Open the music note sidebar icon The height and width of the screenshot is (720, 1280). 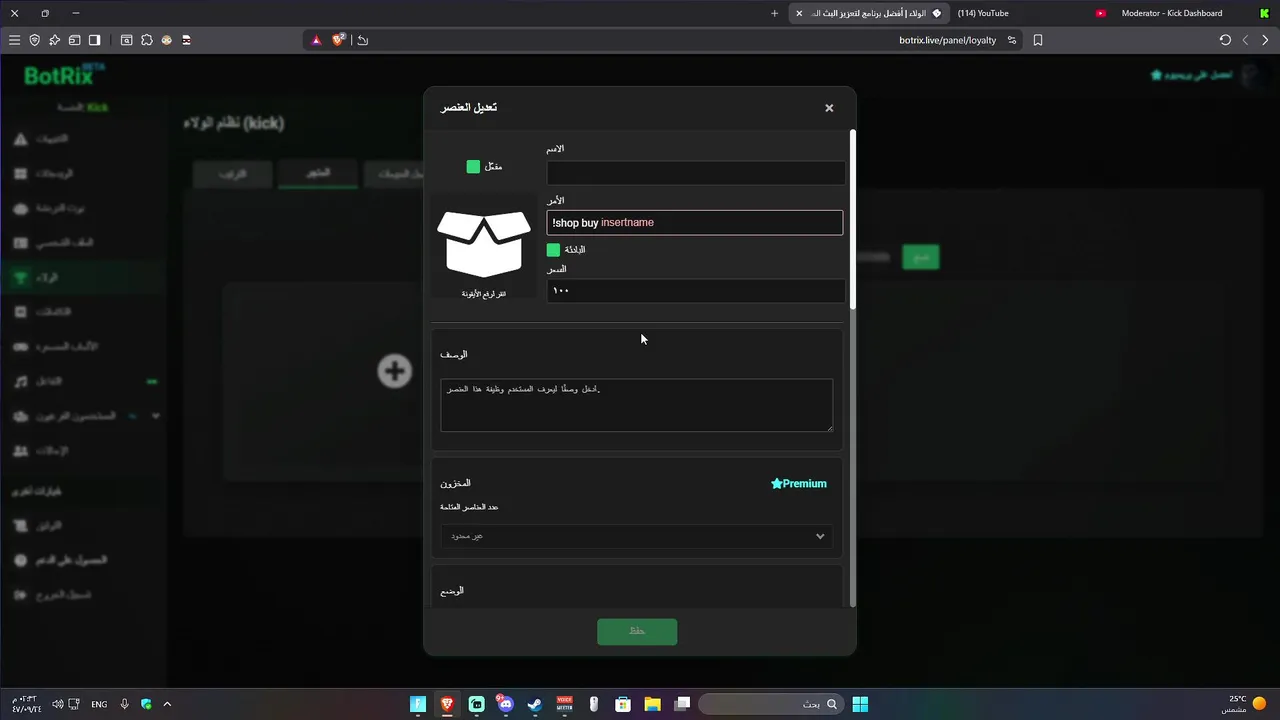point(20,382)
